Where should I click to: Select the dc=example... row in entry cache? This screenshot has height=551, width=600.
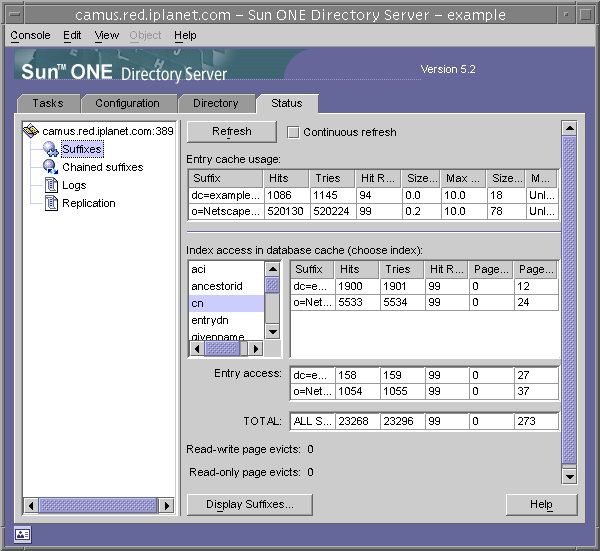(x=373, y=196)
